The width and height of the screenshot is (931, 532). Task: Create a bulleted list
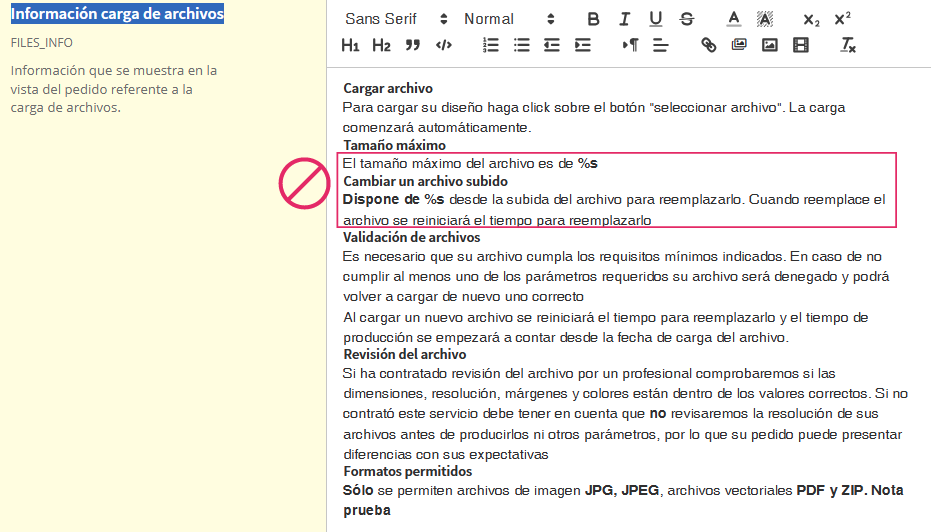point(521,45)
